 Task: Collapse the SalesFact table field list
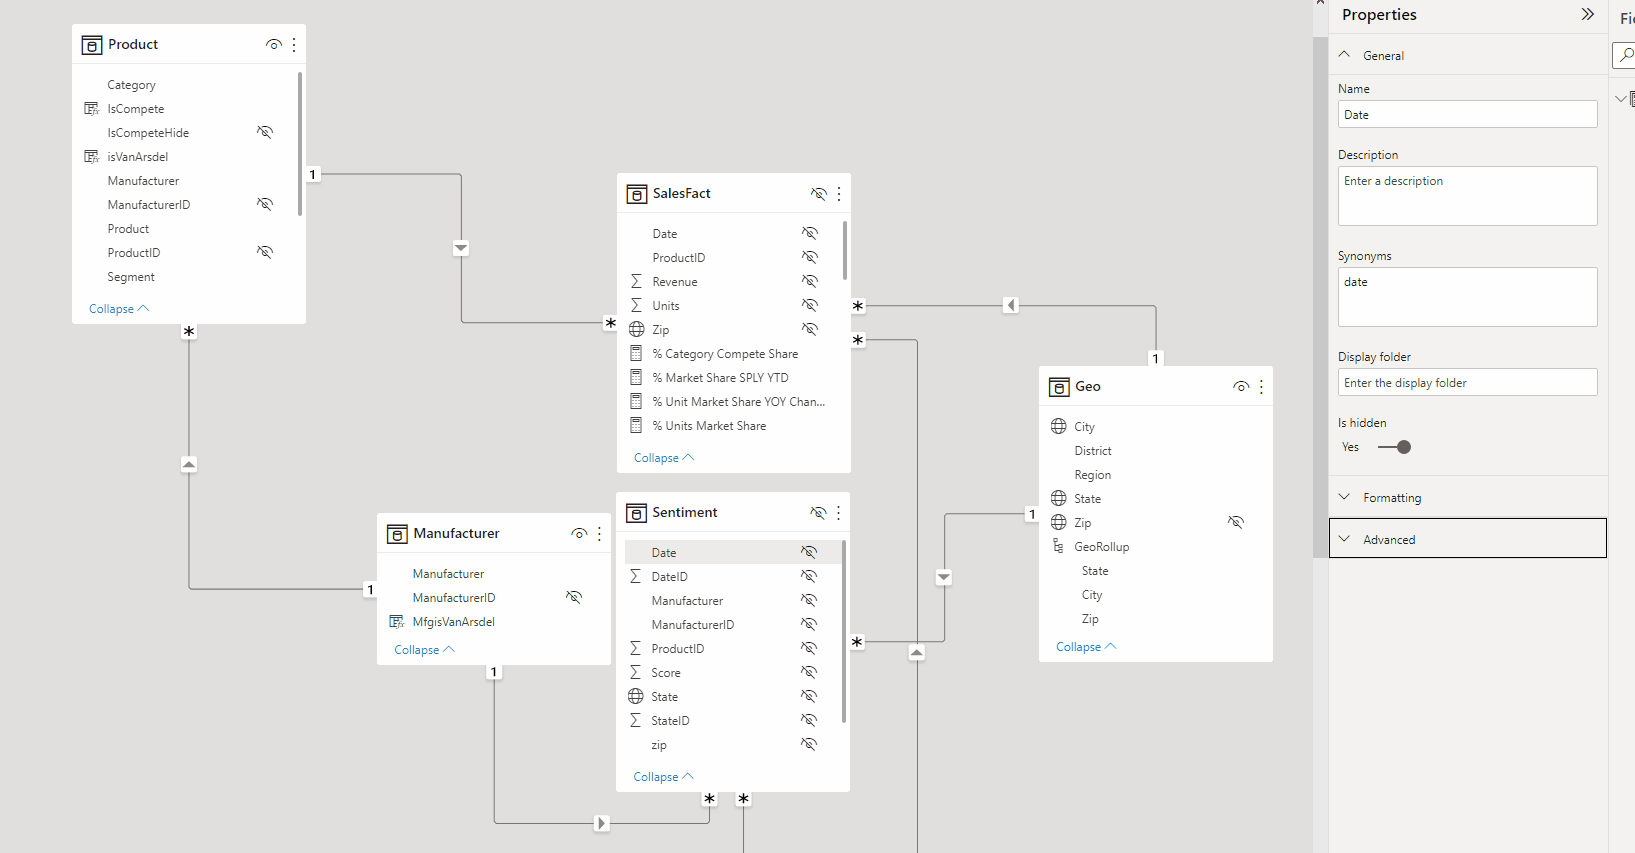664,458
